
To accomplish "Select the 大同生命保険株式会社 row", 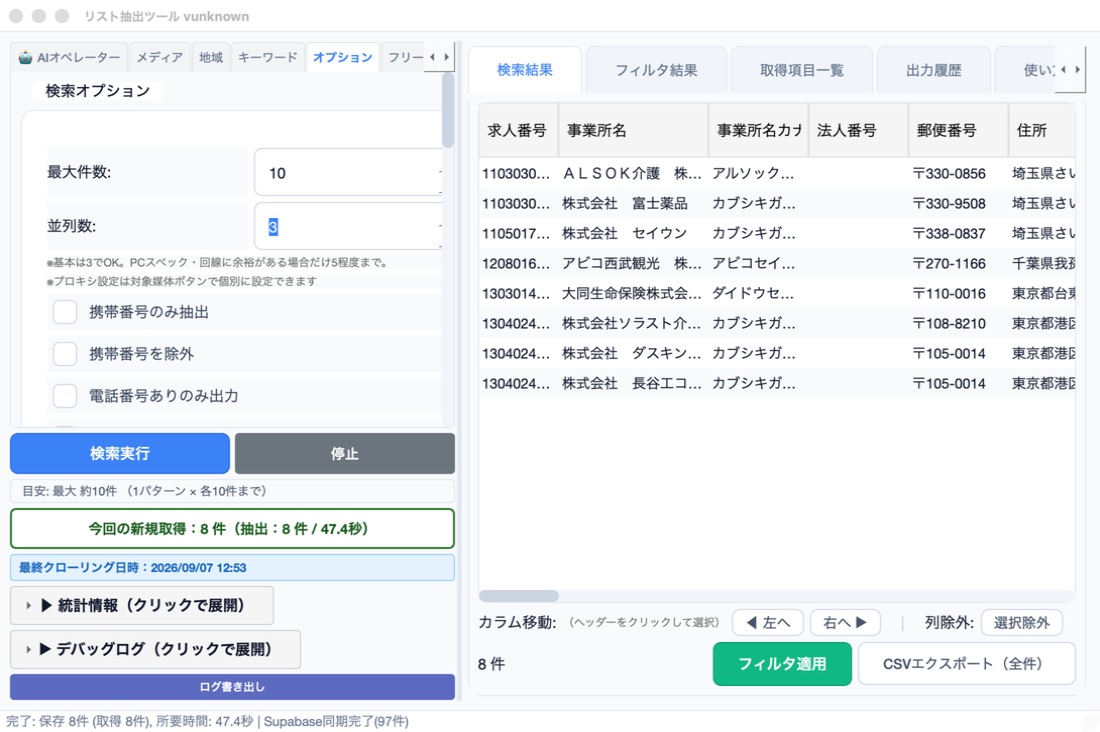I will point(777,294).
